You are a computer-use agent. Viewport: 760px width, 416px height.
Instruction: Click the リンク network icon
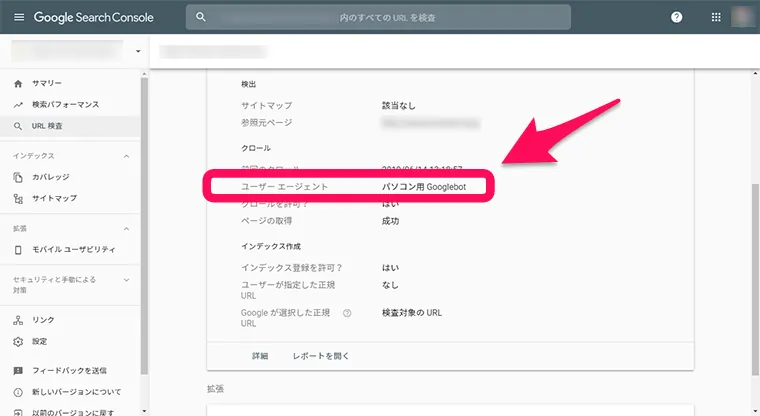[18, 320]
